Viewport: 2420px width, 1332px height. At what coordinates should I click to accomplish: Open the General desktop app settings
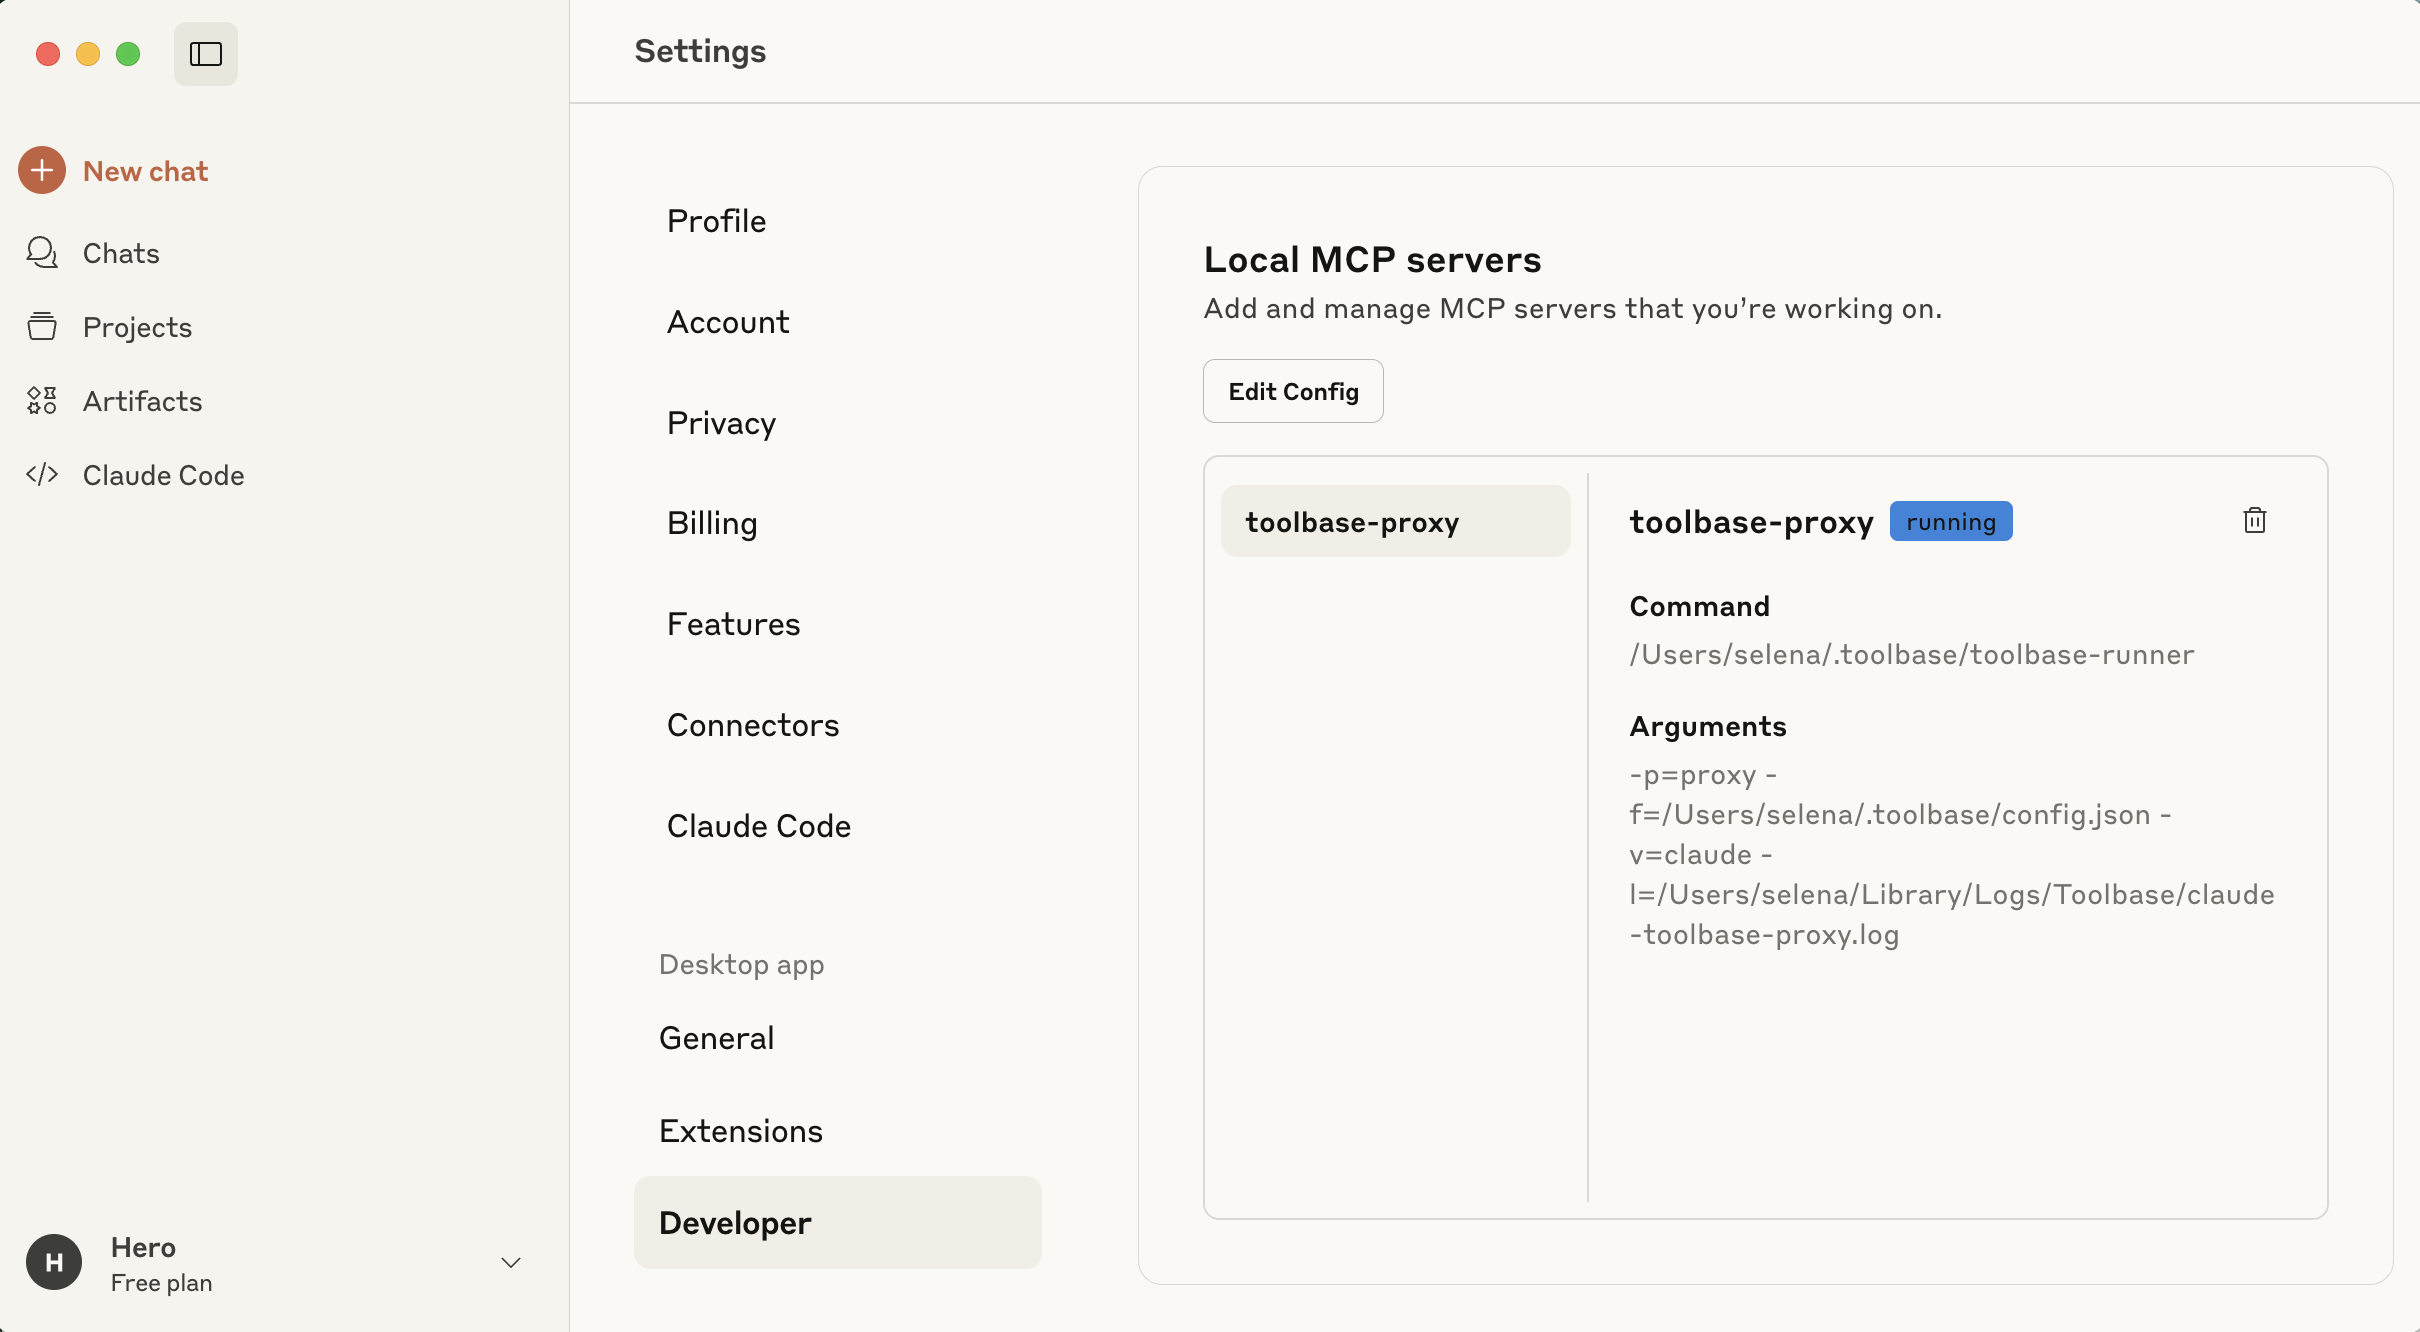pyautogui.click(x=716, y=1038)
